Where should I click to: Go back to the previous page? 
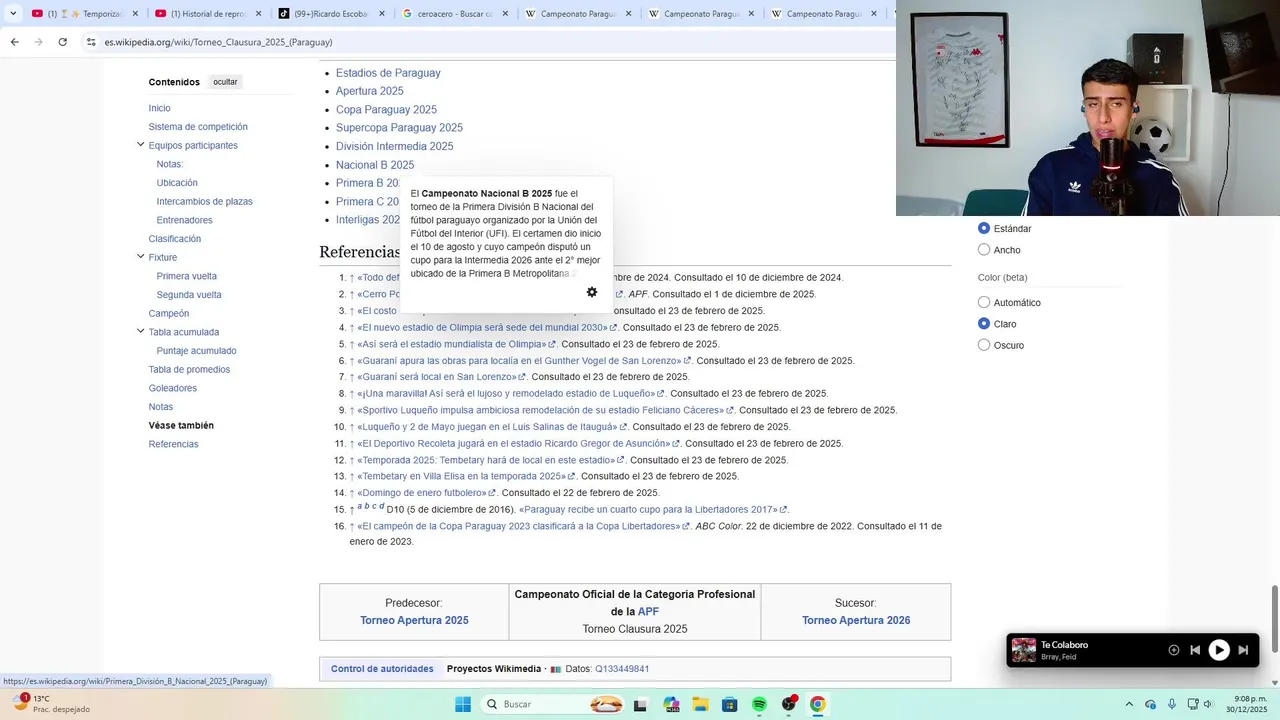tap(14, 42)
